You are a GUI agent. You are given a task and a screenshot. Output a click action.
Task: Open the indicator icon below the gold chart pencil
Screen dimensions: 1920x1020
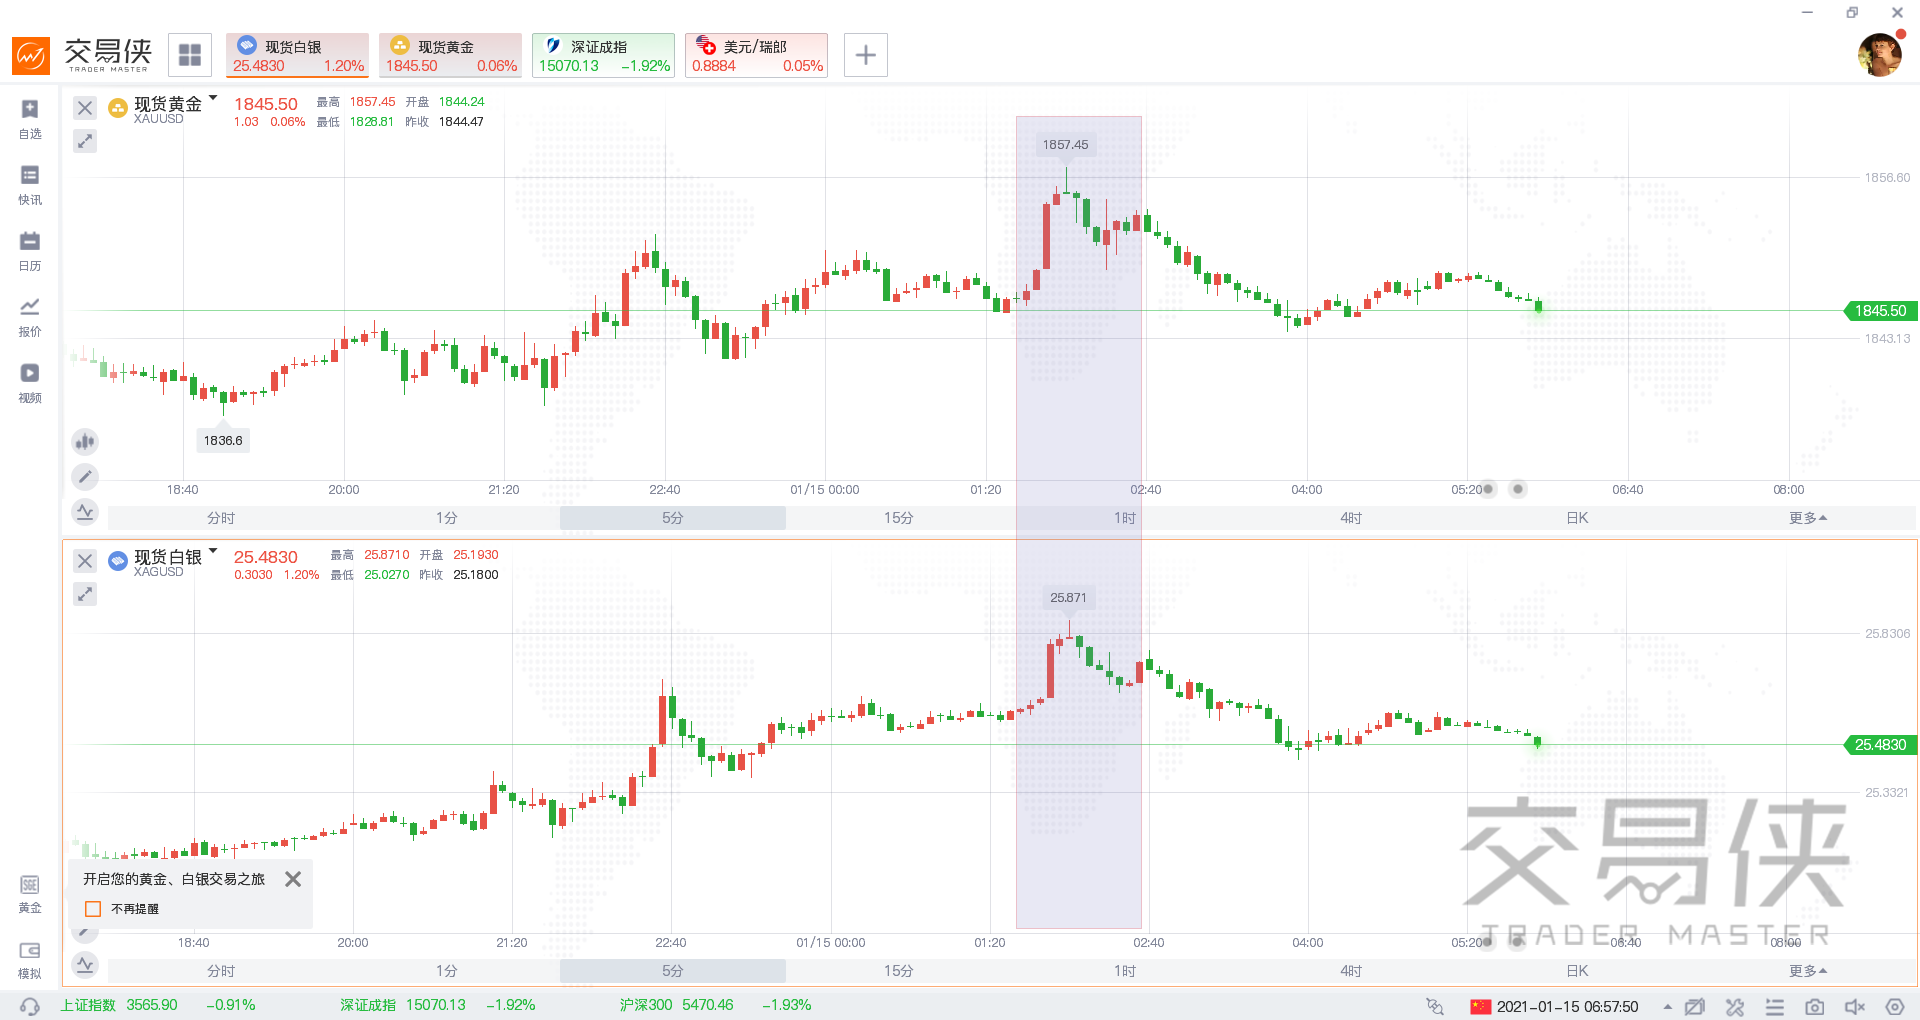(85, 512)
